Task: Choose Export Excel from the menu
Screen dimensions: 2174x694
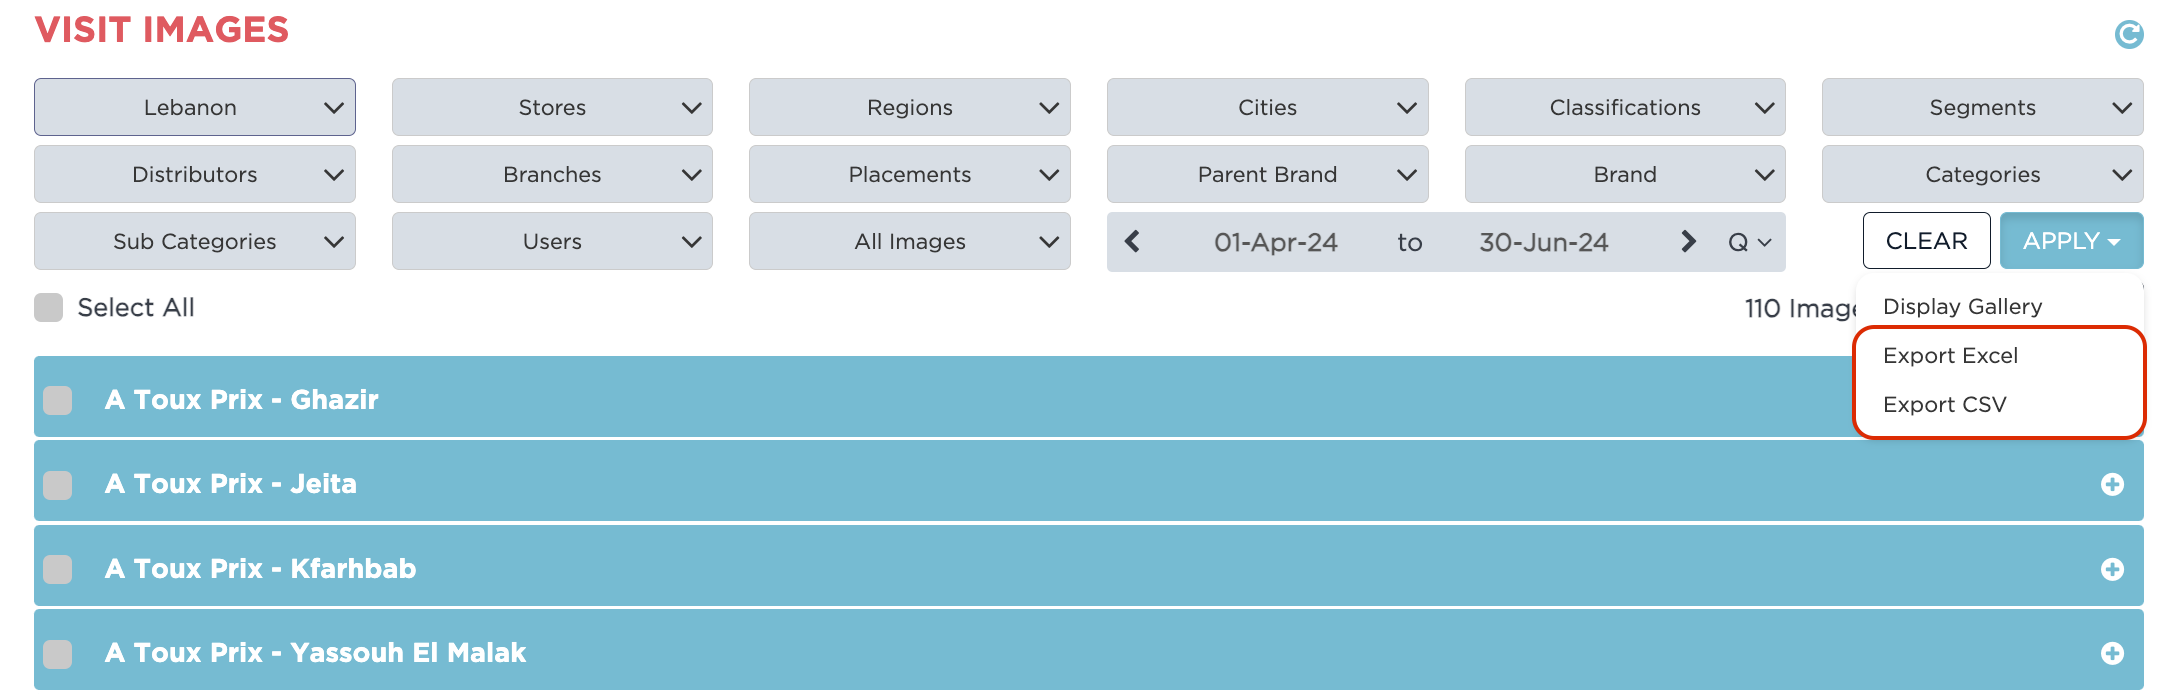Action: click(x=1950, y=356)
